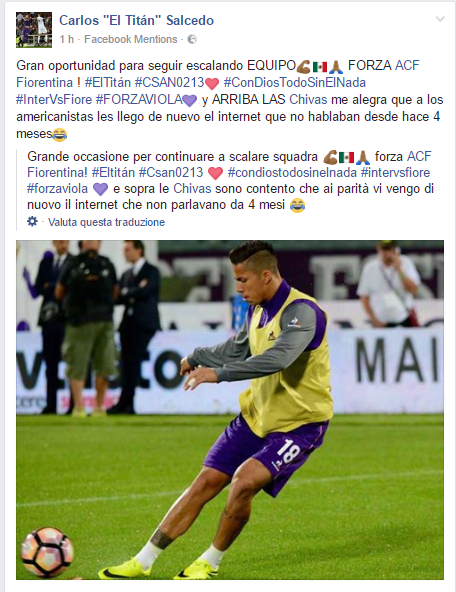Open #InterVsFiore hashtag in original post
This screenshot has height=592, width=456.
click(x=54, y=100)
